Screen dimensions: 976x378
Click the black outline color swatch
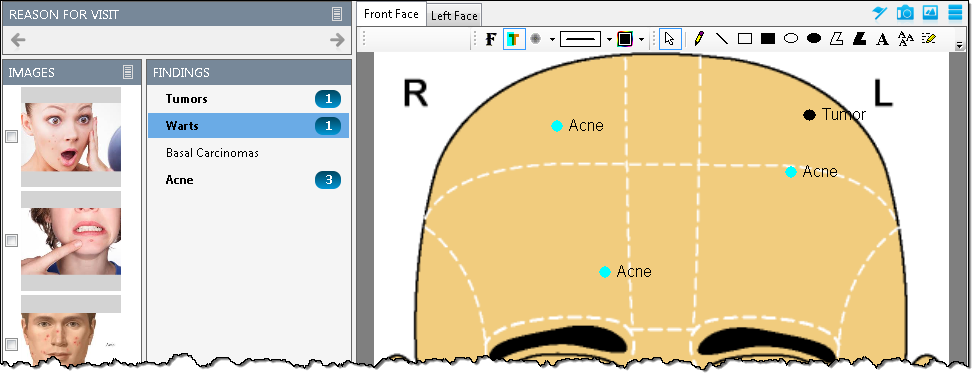[624, 39]
